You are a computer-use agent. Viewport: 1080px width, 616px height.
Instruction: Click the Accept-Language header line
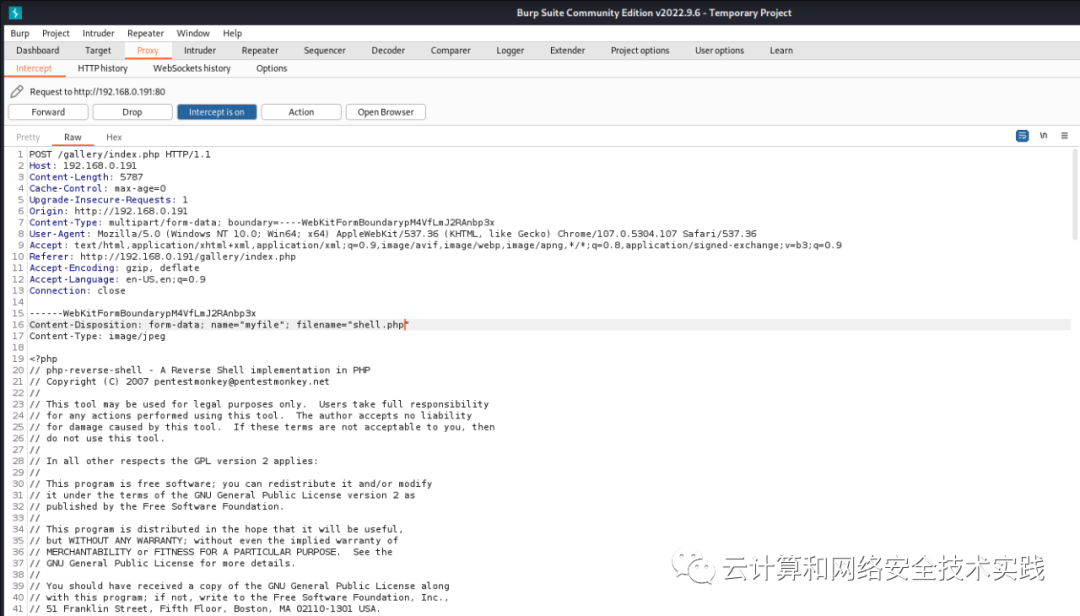coord(117,279)
